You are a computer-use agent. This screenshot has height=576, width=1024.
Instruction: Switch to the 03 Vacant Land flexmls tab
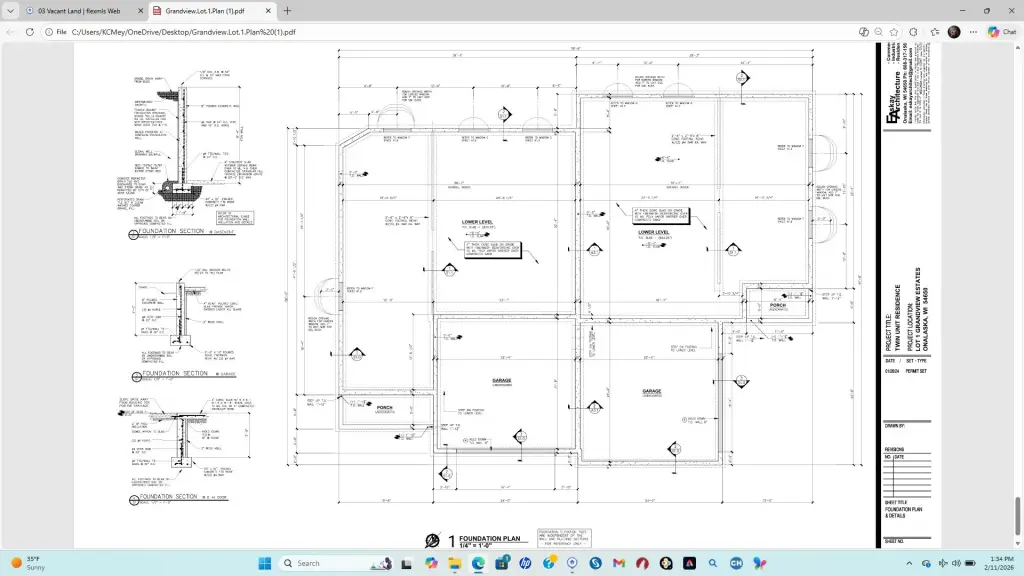tap(80, 10)
